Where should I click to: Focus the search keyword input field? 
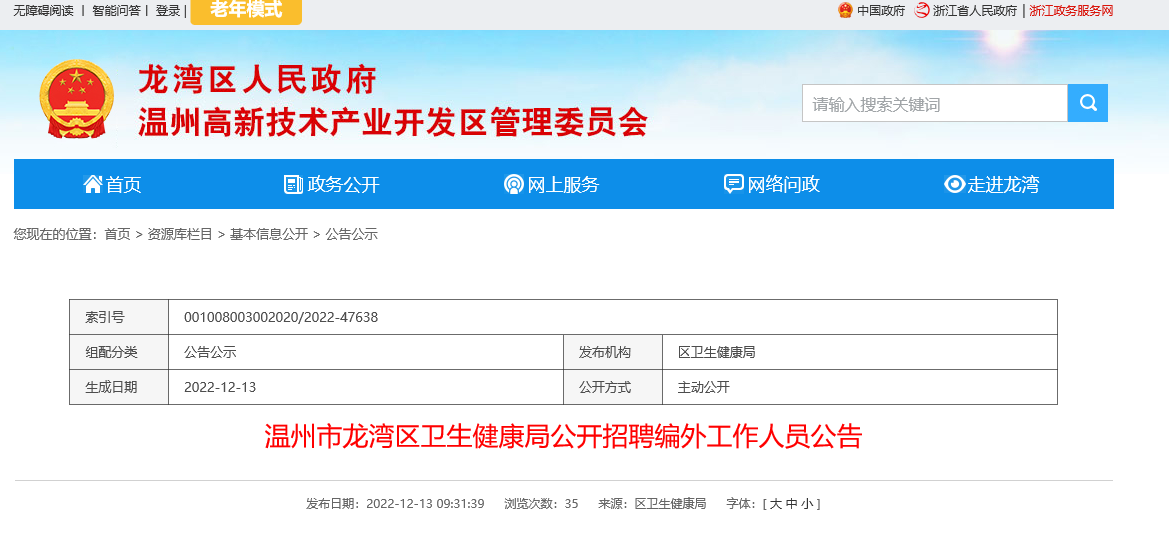coord(935,103)
